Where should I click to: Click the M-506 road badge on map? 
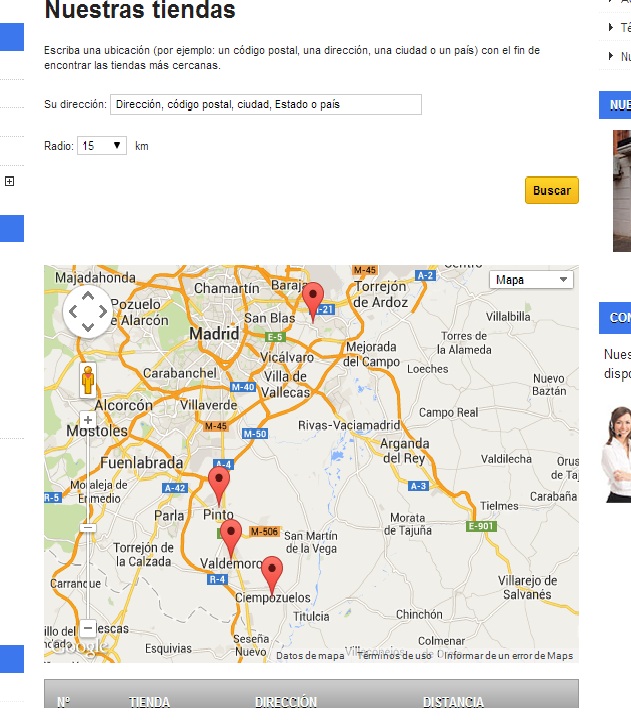[264, 531]
